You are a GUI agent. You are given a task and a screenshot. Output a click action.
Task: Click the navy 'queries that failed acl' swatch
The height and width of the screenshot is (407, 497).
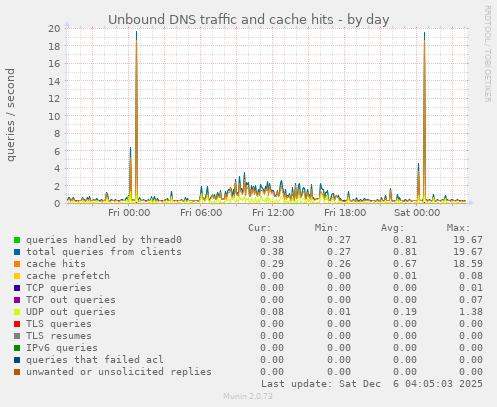[17, 360]
